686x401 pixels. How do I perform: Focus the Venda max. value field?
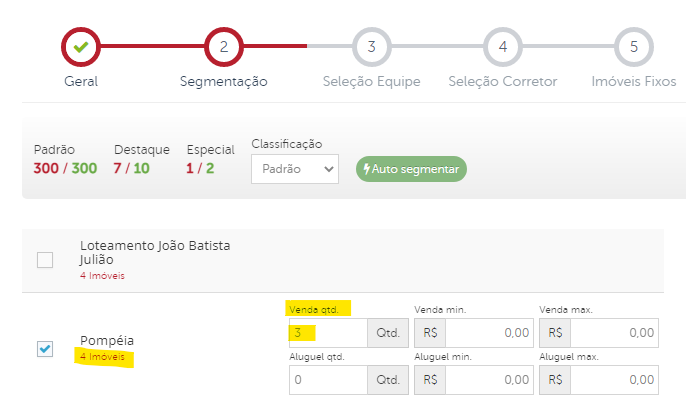[615, 333]
